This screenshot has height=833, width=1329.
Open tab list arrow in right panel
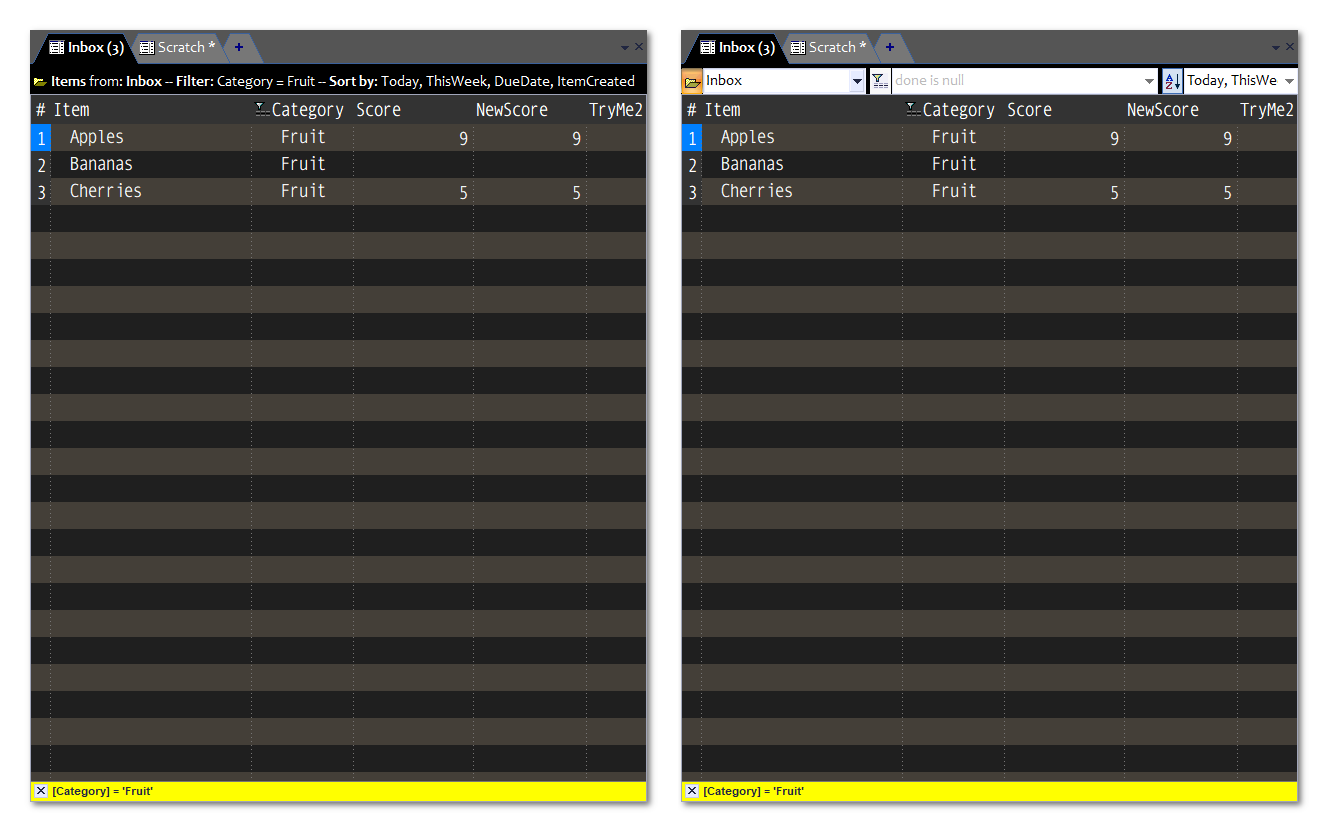point(1276,47)
